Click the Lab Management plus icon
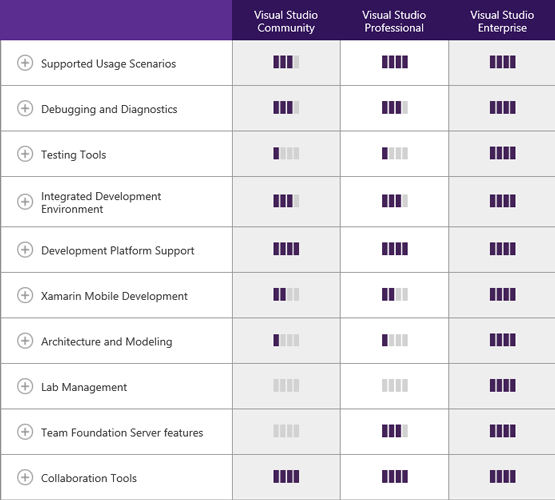The height and width of the screenshot is (500, 555). coord(25,386)
